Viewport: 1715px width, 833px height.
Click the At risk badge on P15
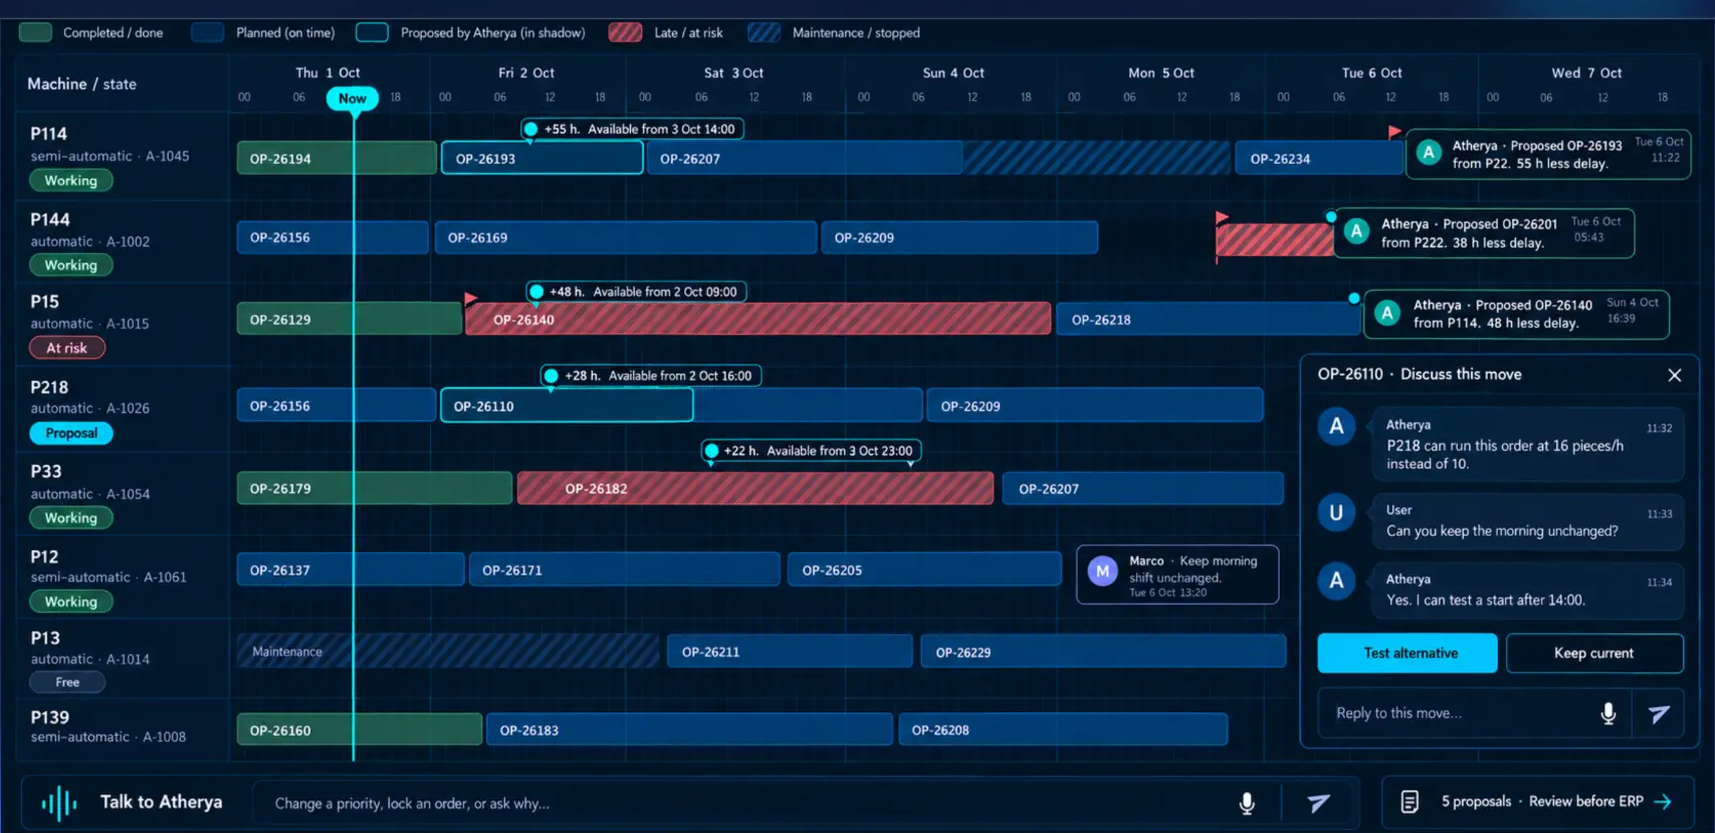coord(67,348)
